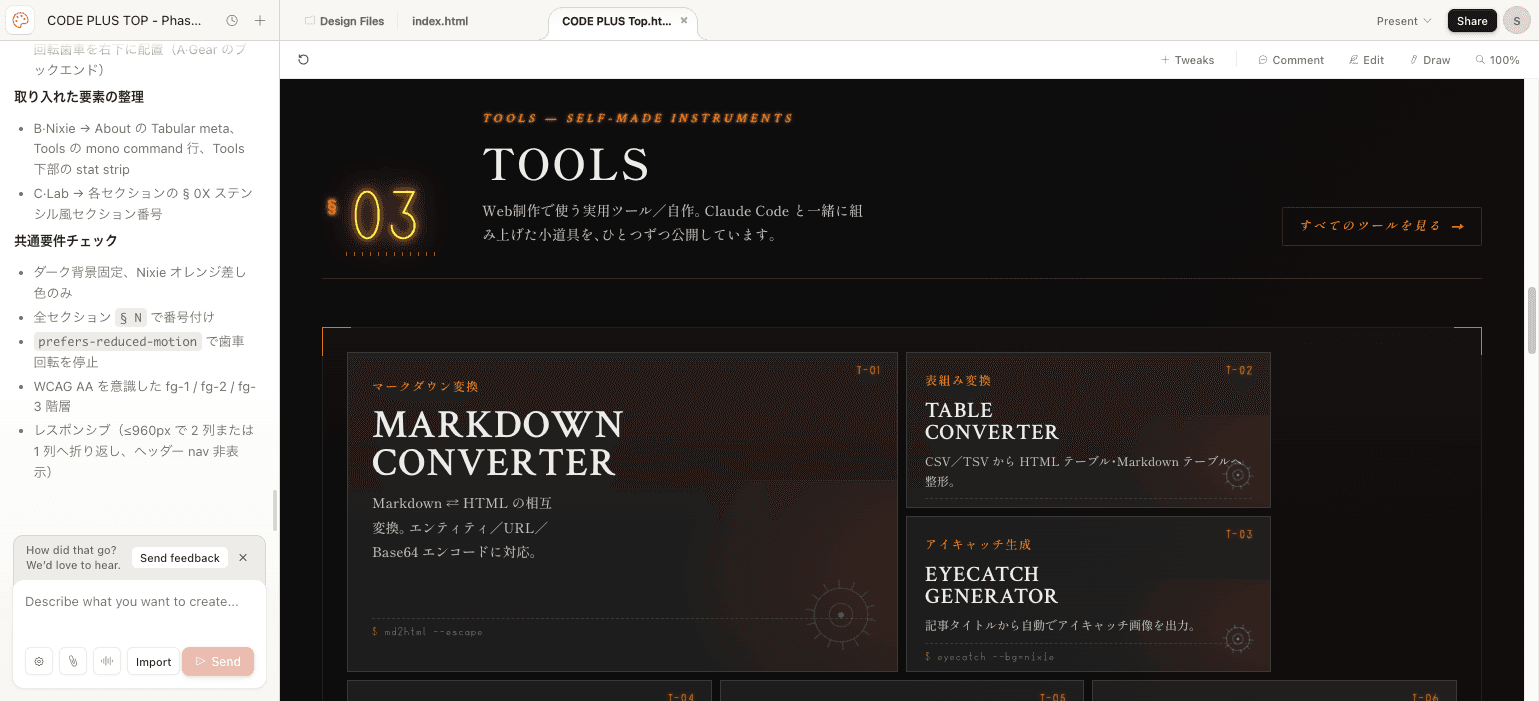Click the TOOLS heading
Image resolution: width=1539 pixels, height=701 pixels.
click(x=566, y=165)
